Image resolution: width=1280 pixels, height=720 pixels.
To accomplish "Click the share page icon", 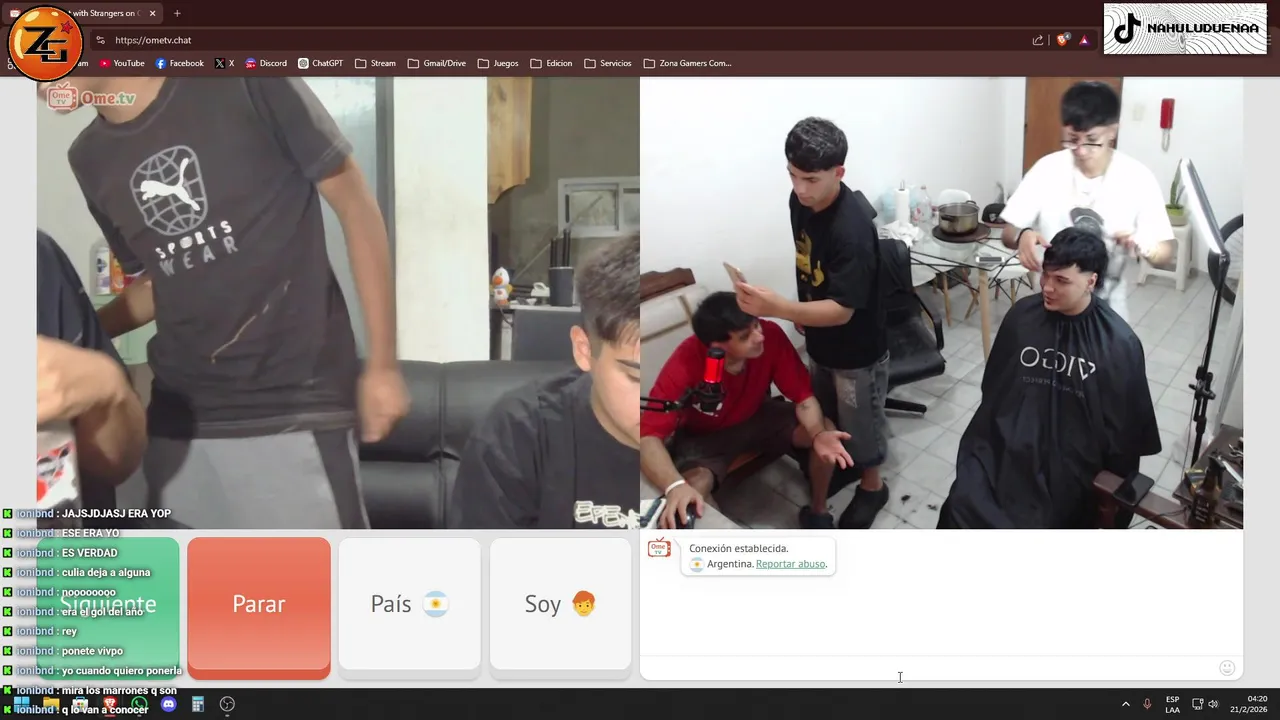I will (x=1037, y=40).
